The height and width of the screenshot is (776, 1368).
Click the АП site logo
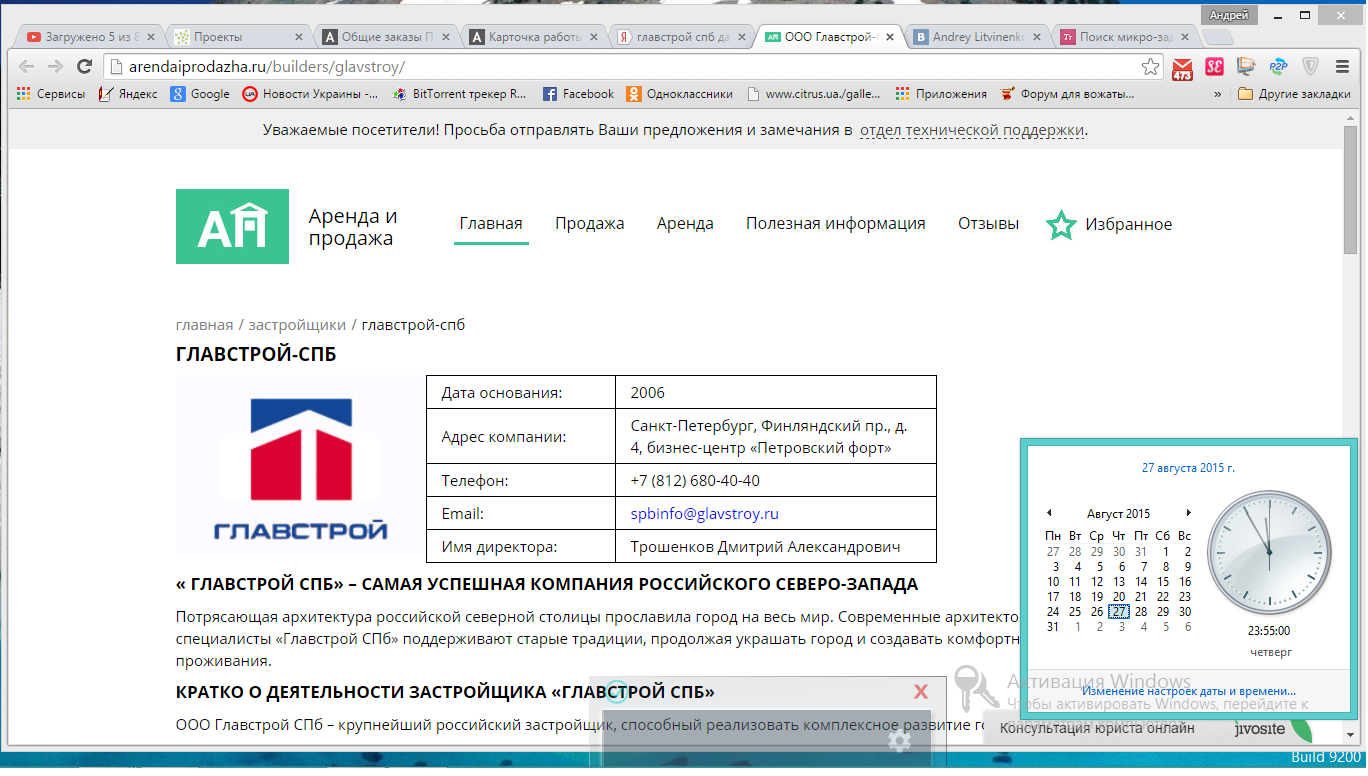click(x=232, y=226)
